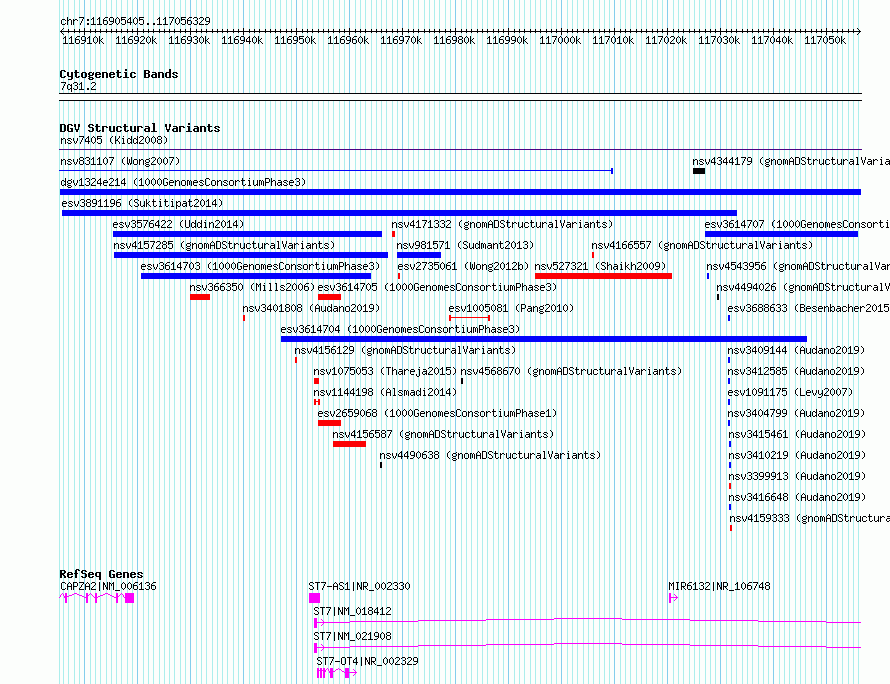Select the nsv4166557 variant label

click(x=702, y=245)
